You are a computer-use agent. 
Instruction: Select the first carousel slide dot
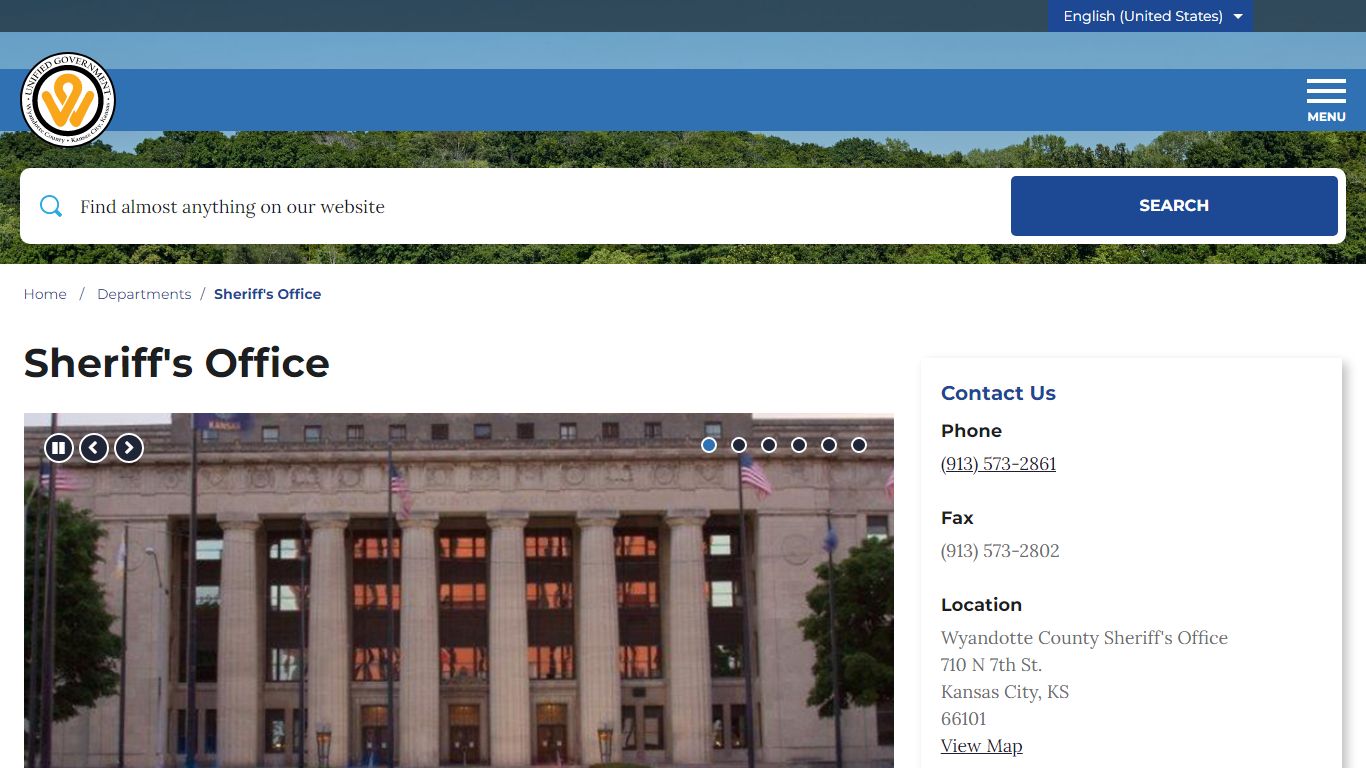pos(709,445)
